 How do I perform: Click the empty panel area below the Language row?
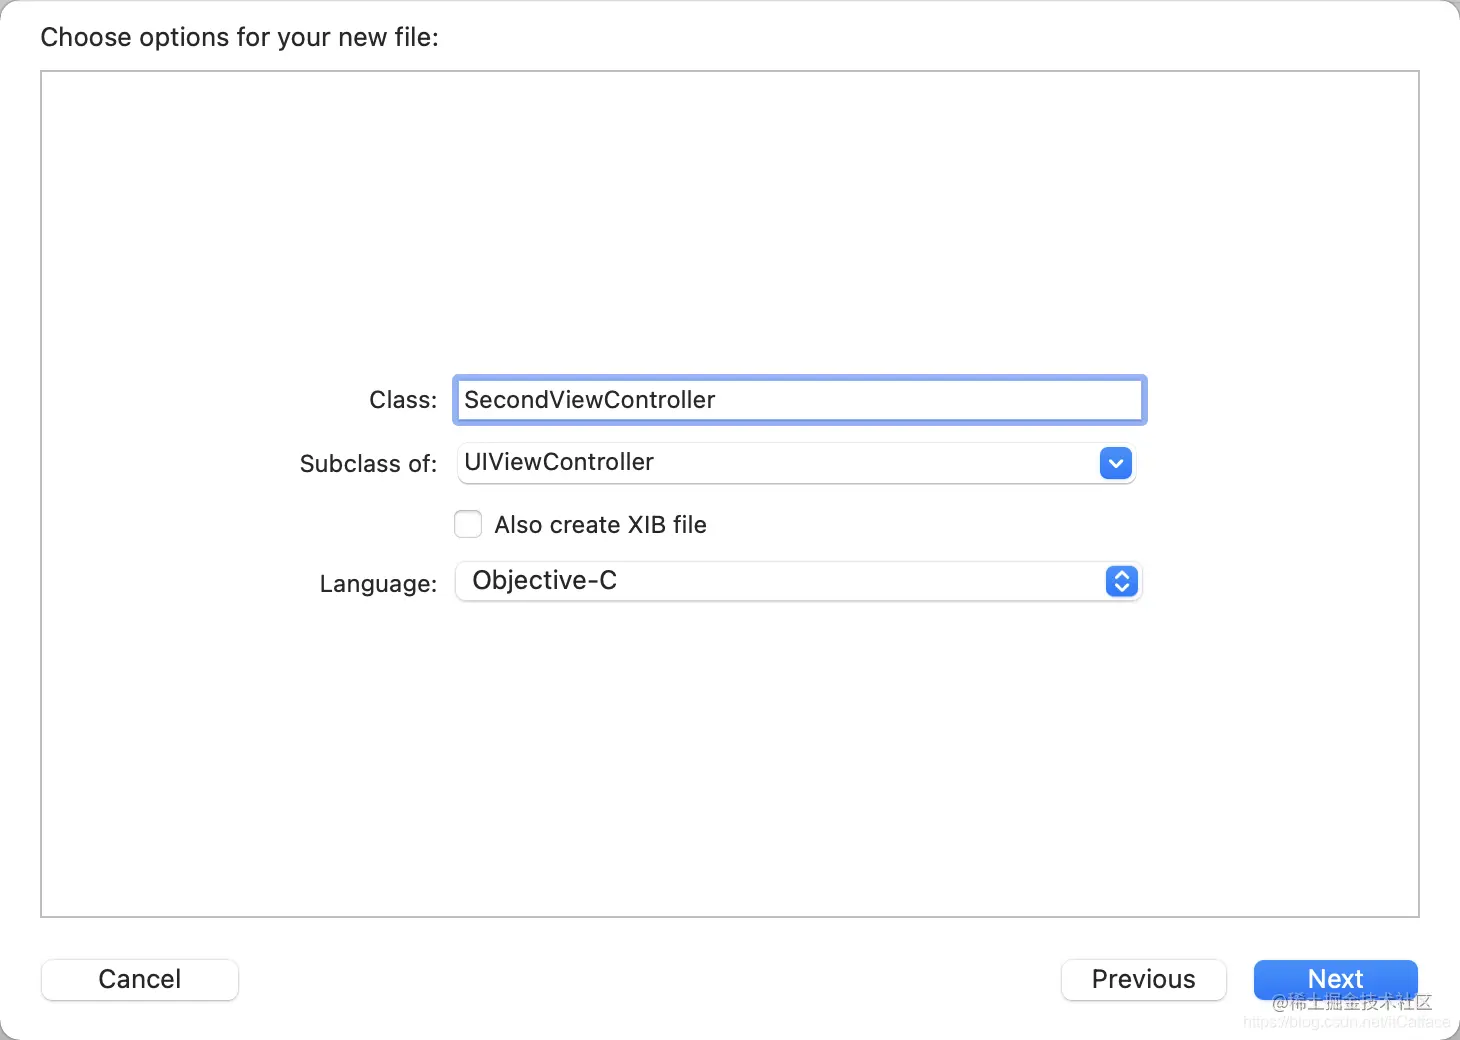[730, 760]
